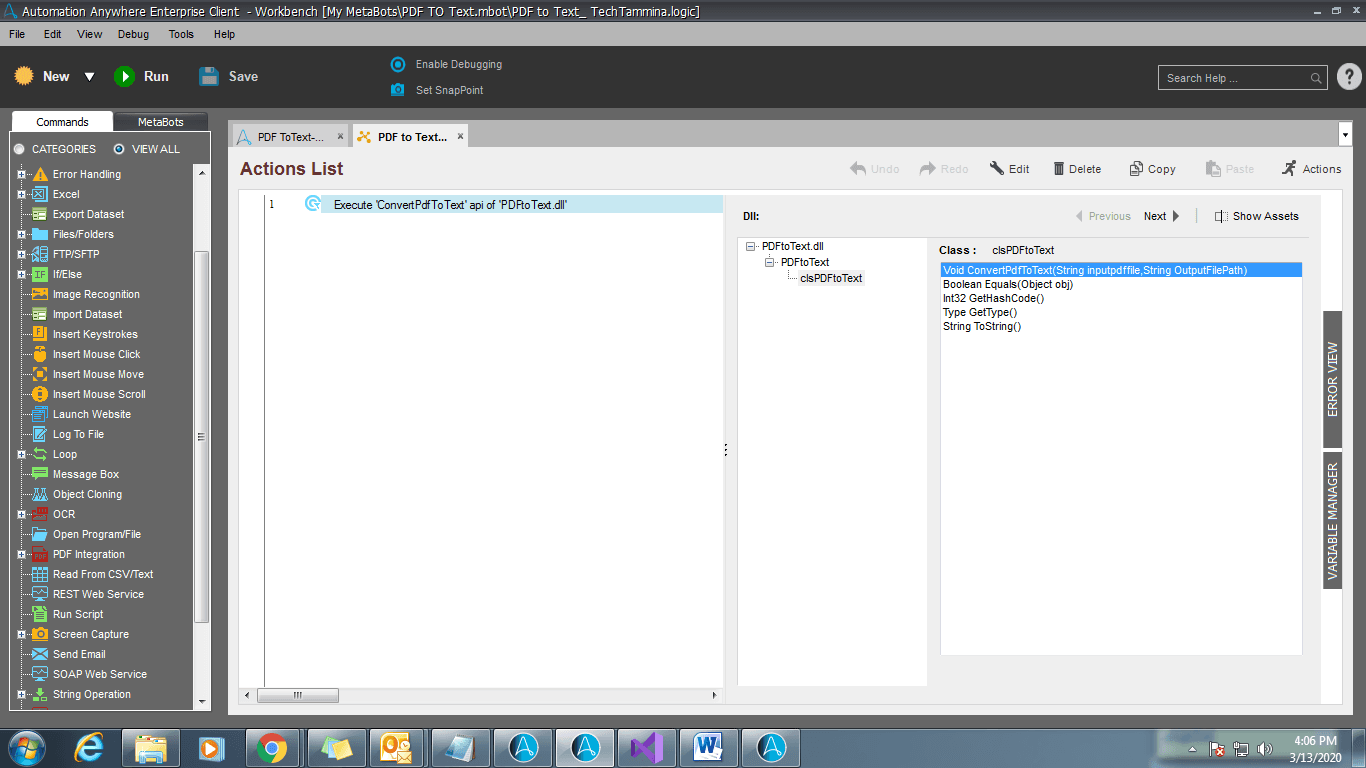This screenshot has height=768, width=1366.
Task: Click the commands list vertical scrollbar
Action: click(202, 436)
